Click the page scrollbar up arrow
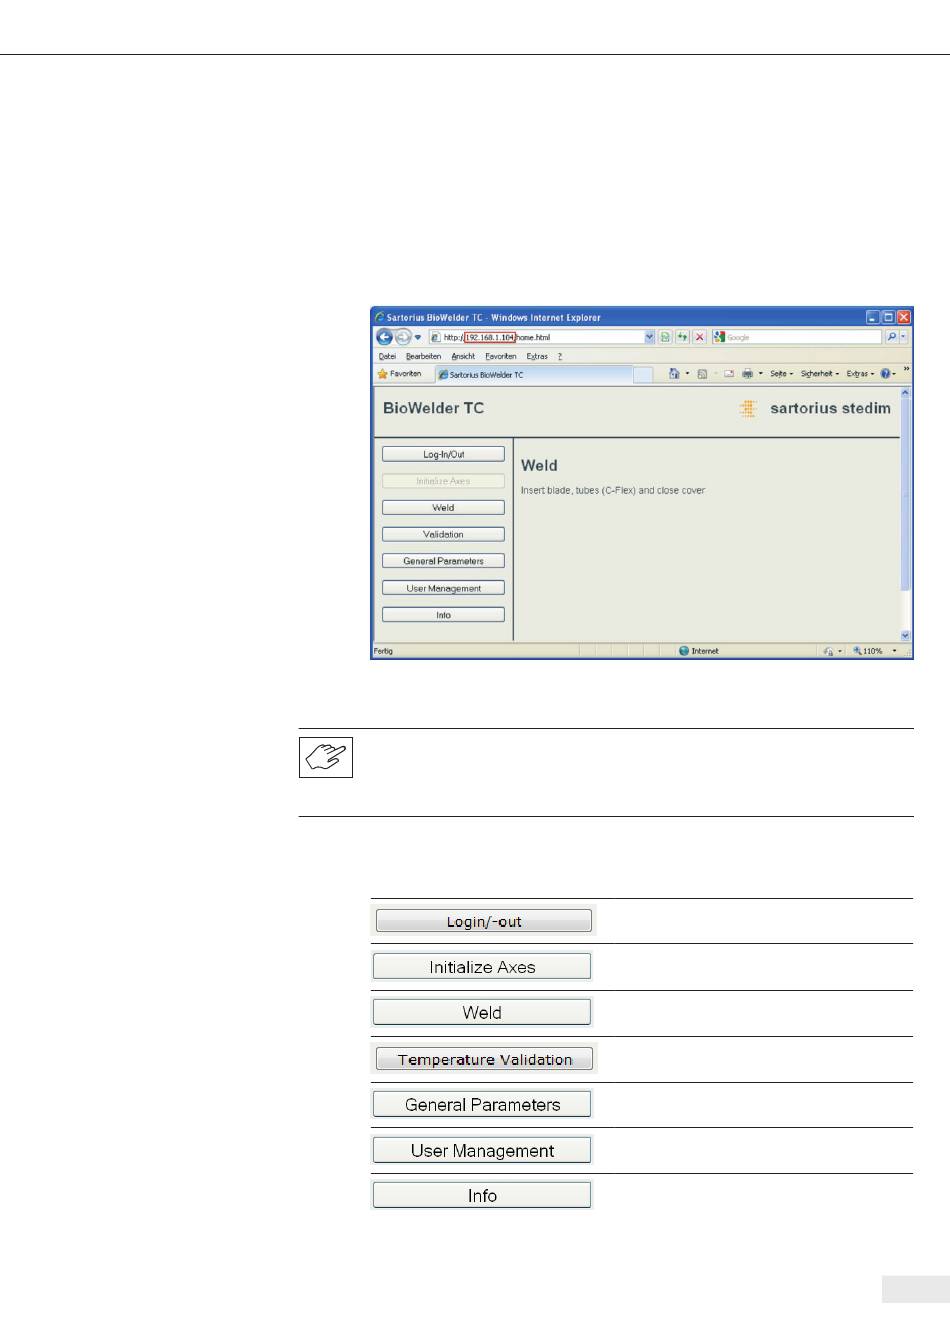 click(906, 394)
